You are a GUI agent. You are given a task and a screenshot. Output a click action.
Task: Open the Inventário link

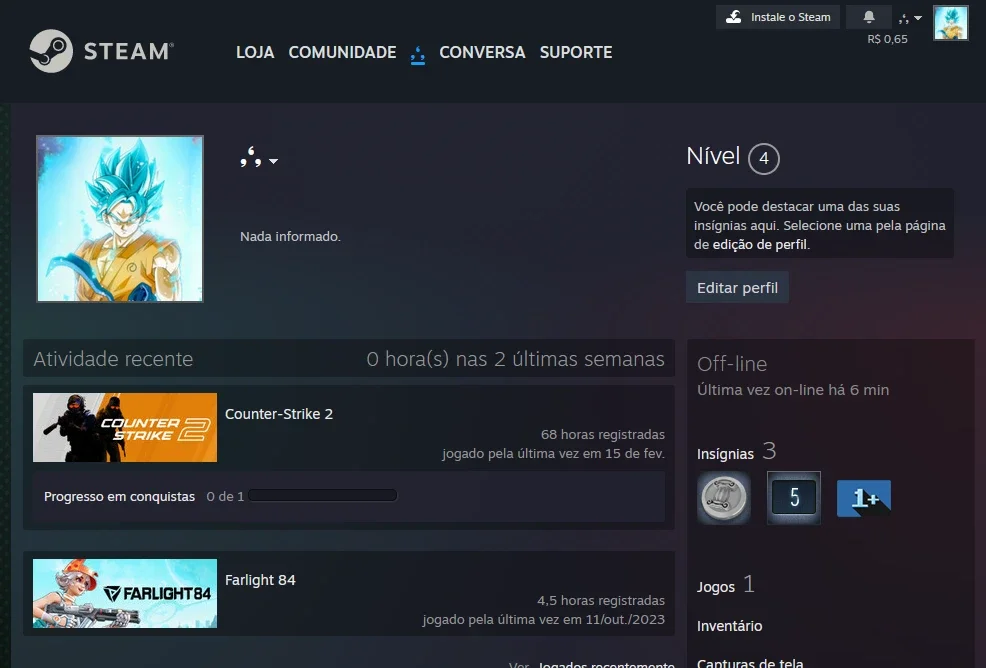coord(729,626)
